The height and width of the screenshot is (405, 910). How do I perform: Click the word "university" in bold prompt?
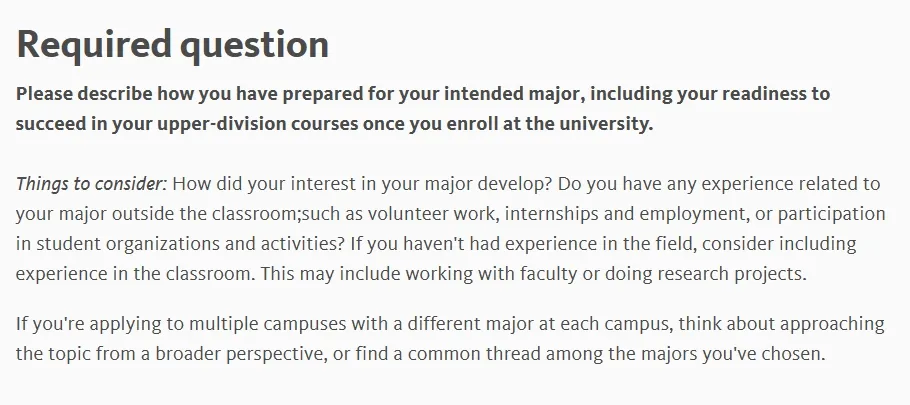coord(604,124)
